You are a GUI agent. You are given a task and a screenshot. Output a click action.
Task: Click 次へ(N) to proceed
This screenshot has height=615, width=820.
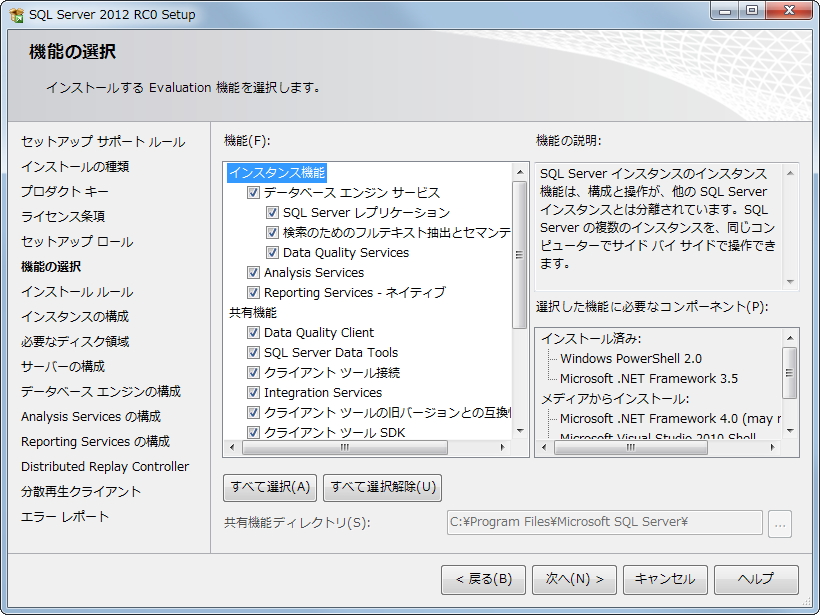pos(574,579)
